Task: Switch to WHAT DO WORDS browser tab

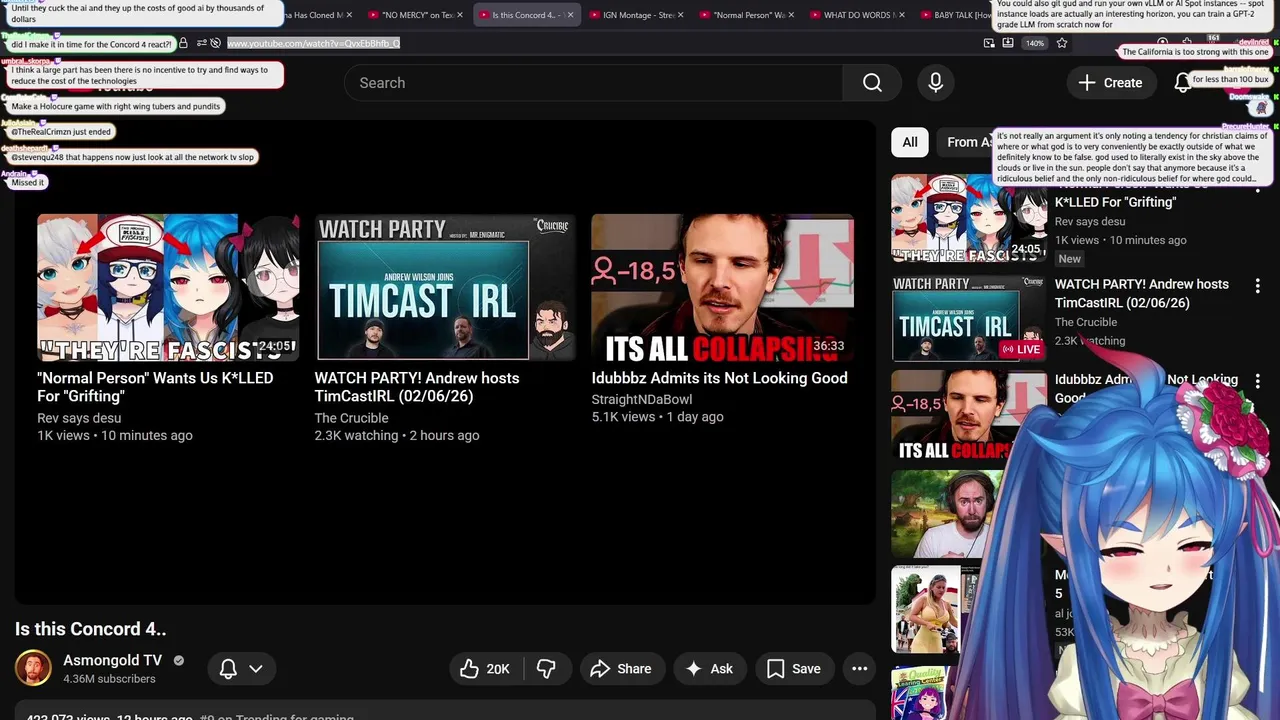Action: [859, 15]
